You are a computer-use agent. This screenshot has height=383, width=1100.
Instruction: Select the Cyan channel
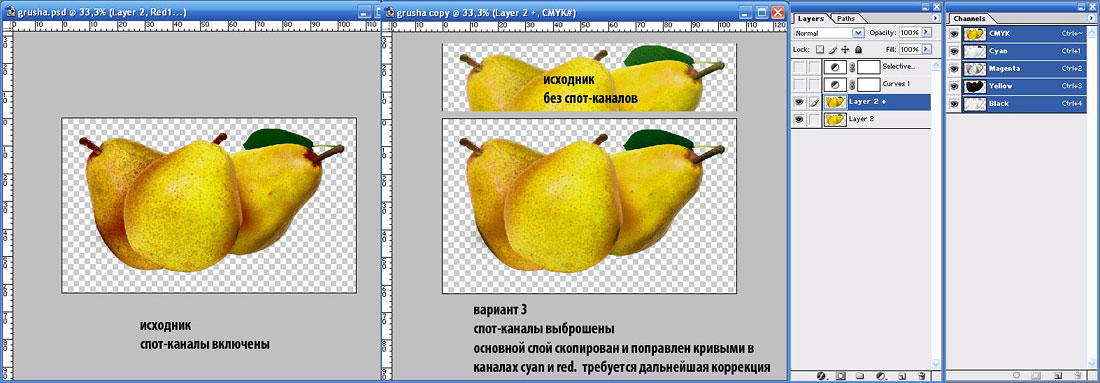pyautogui.click(x=1024, y=51)
